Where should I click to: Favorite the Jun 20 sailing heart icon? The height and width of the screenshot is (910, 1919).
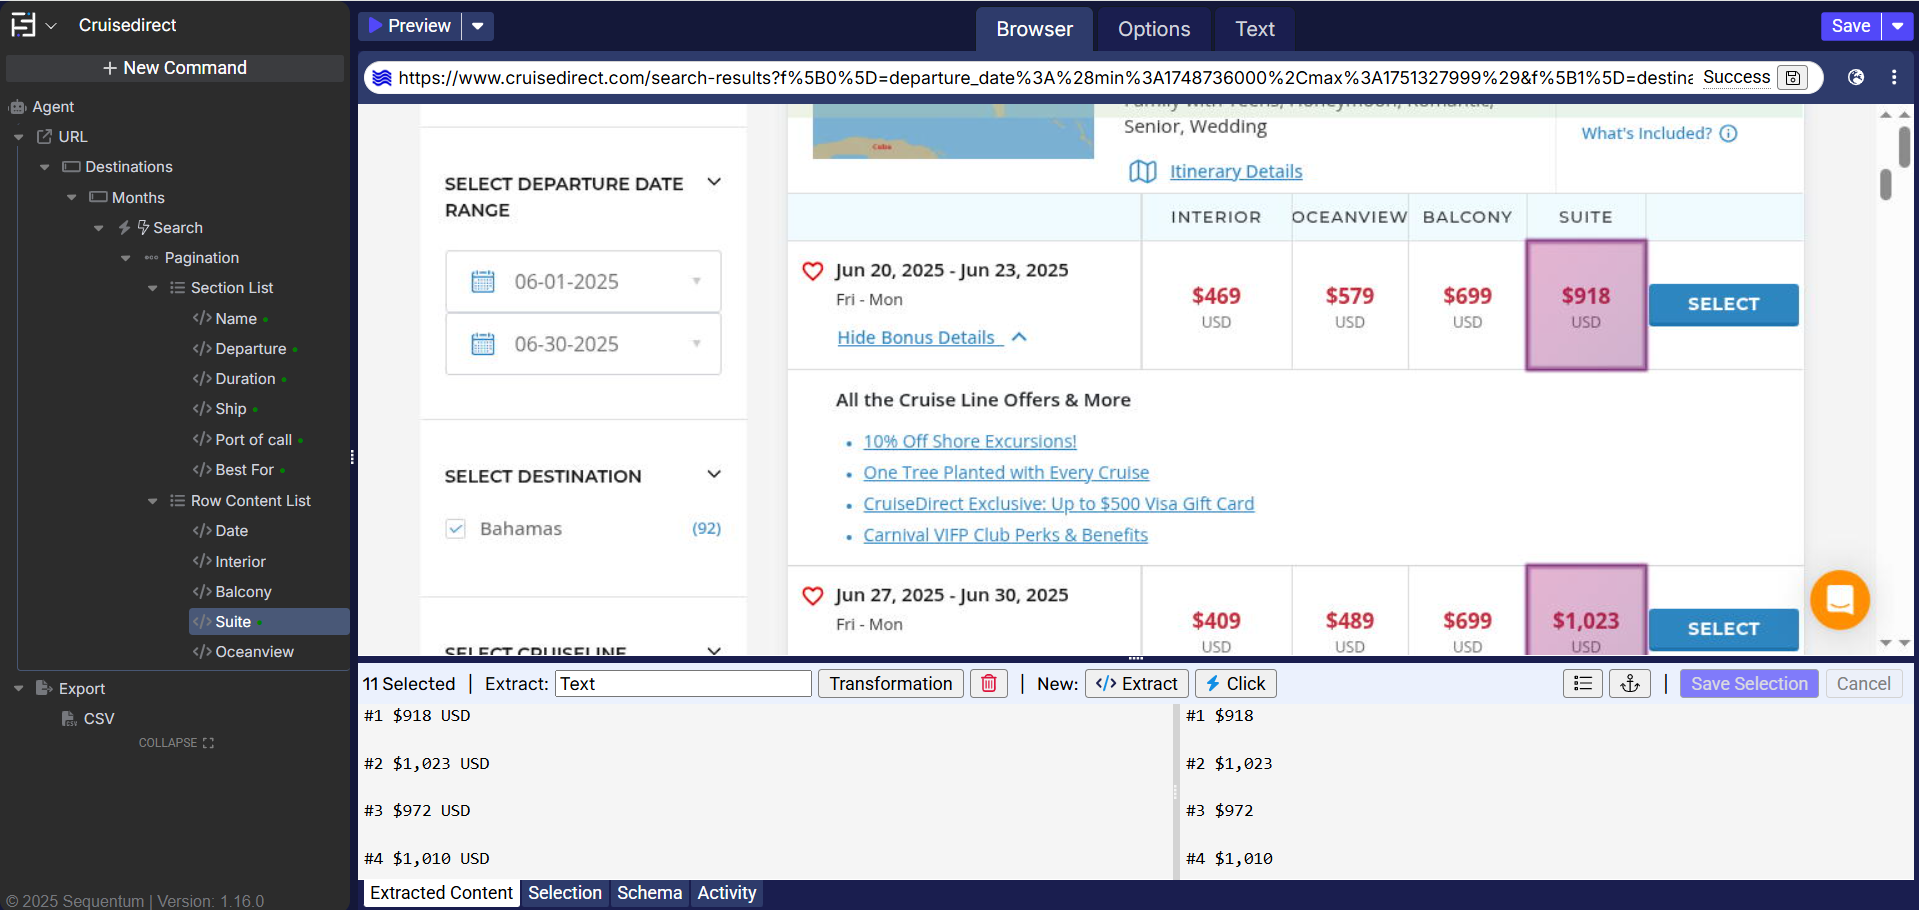(x=813, y=271)
